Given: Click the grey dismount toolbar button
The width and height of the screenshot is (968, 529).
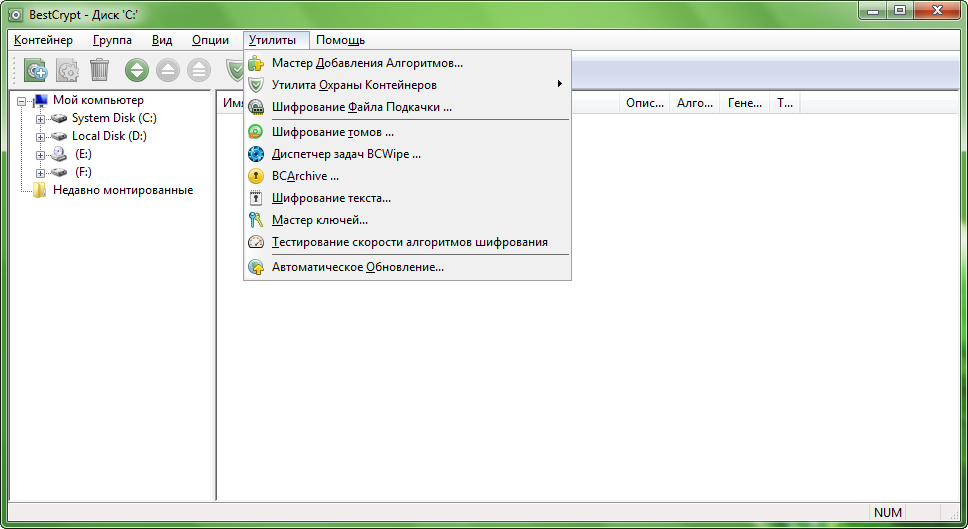Looking at the screenshot, I should 168,70.
